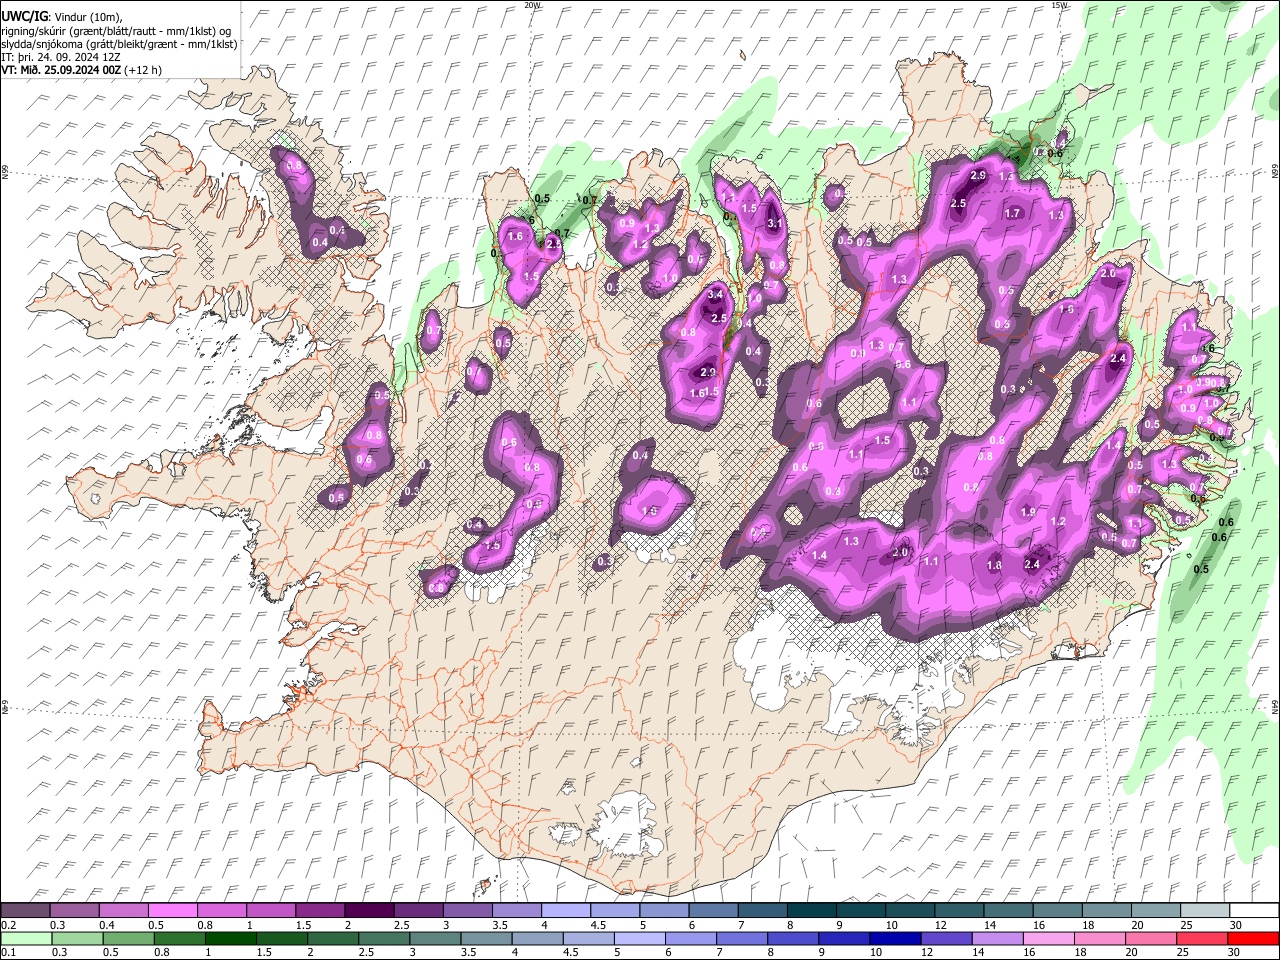Pick the 0.5–0.8 bright pink snow swatch
Image resolution: width=1280 pixels, height=960 pixels.
[173, 911]
